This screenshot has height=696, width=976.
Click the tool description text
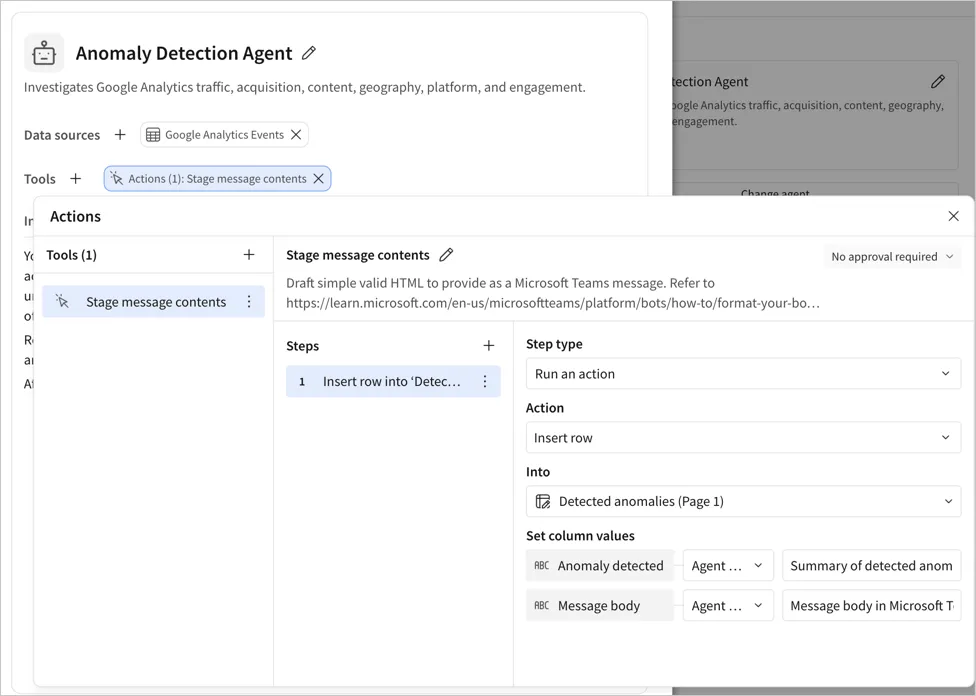click(x=553, y=293)
